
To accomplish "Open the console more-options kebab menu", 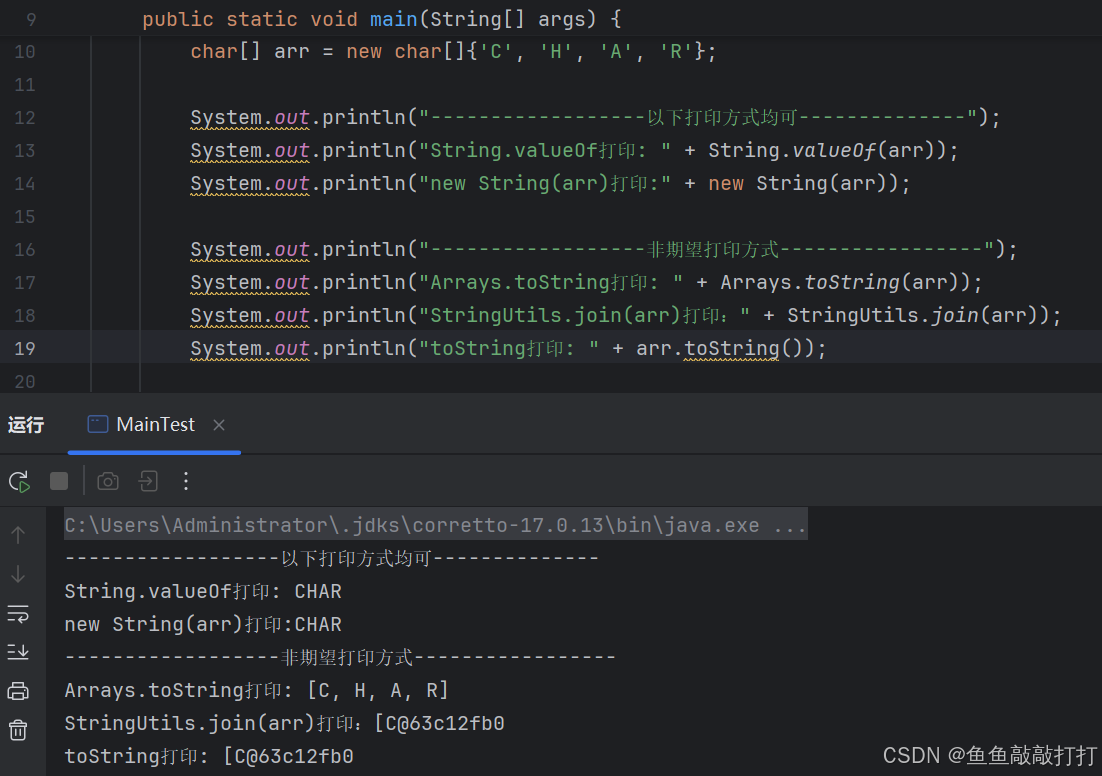I will (x=185, y=481).
